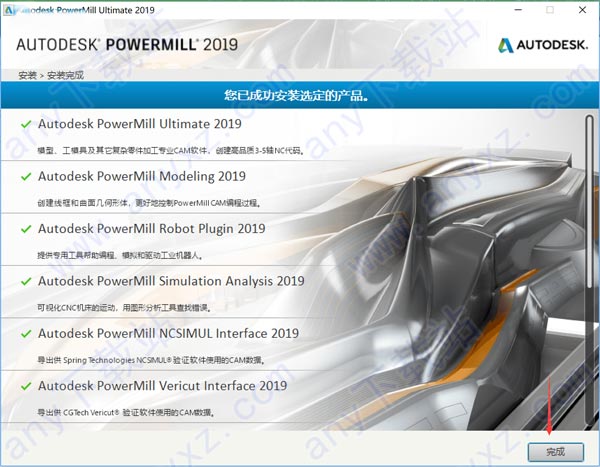
Task: Click the checkmark beside PowerMill Robot Plugin 2019
Action: [25, 228]
